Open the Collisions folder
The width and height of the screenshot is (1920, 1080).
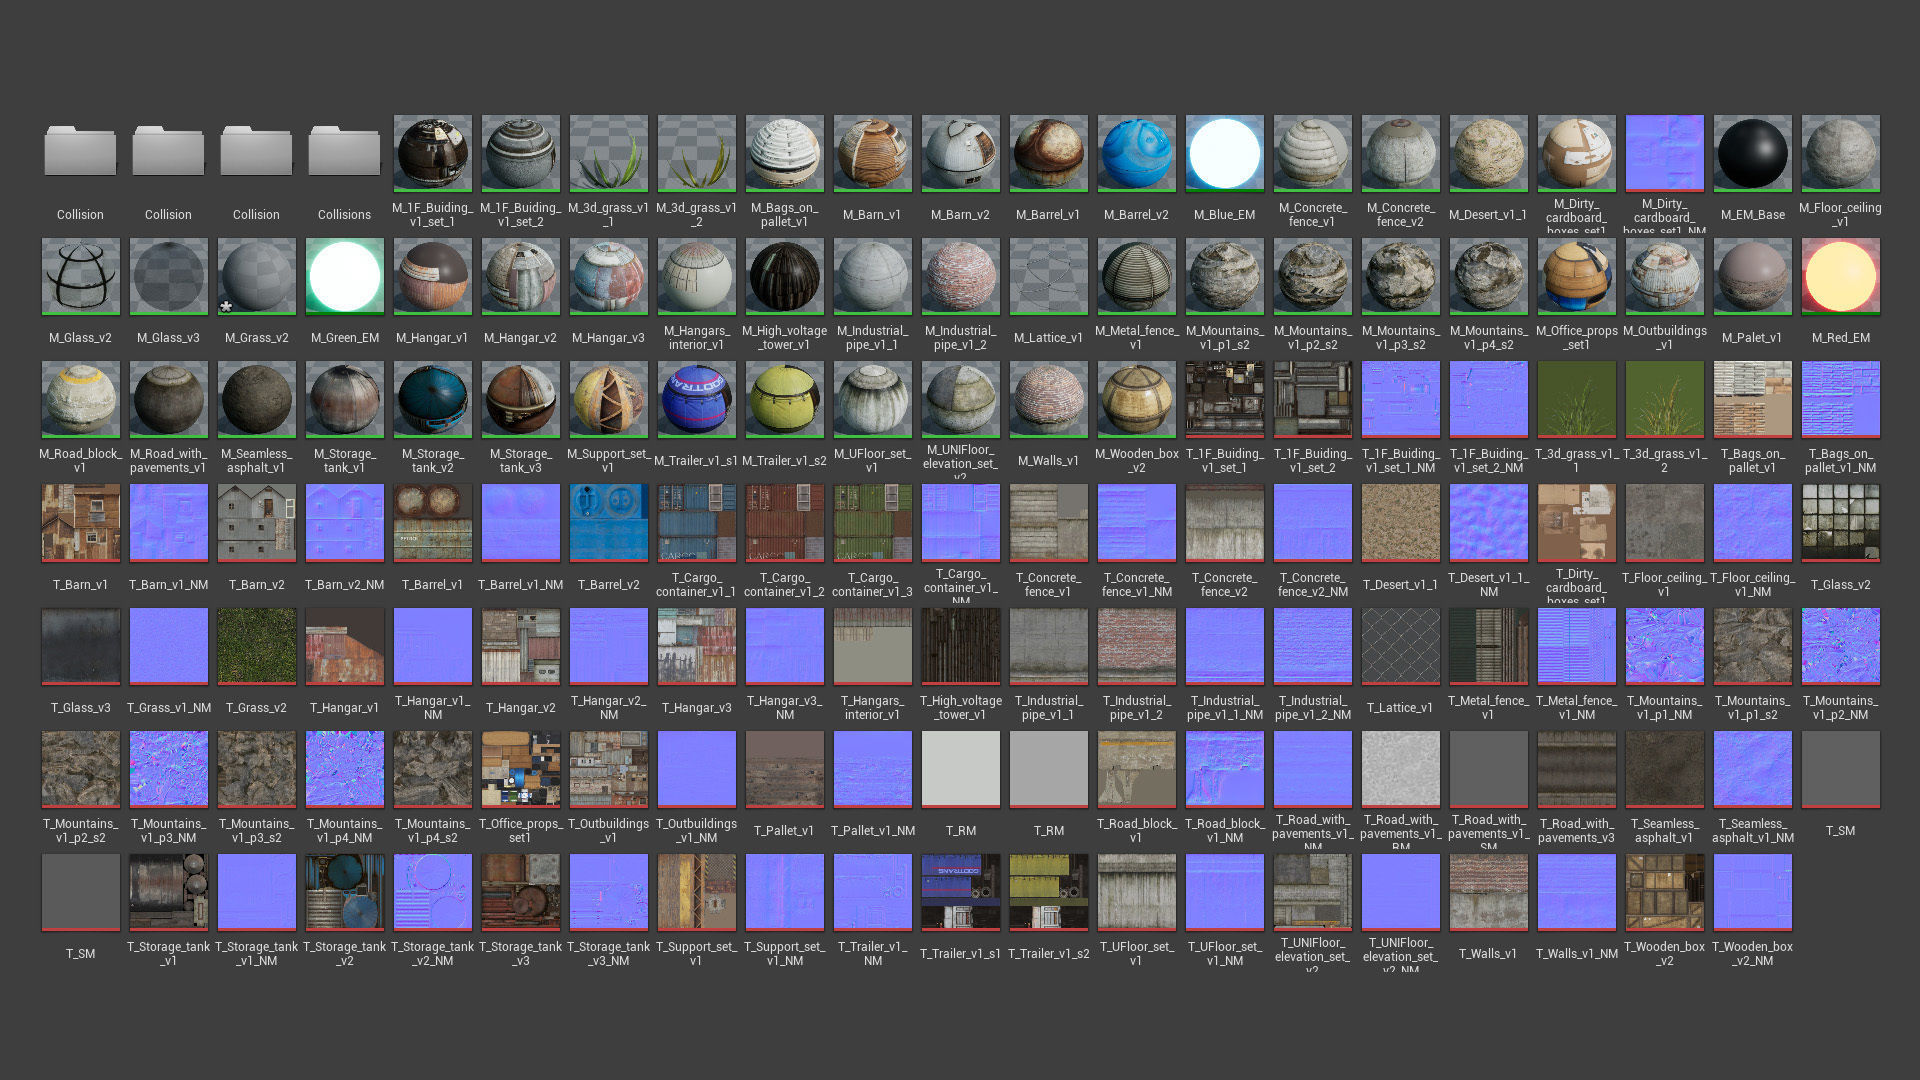344,153
